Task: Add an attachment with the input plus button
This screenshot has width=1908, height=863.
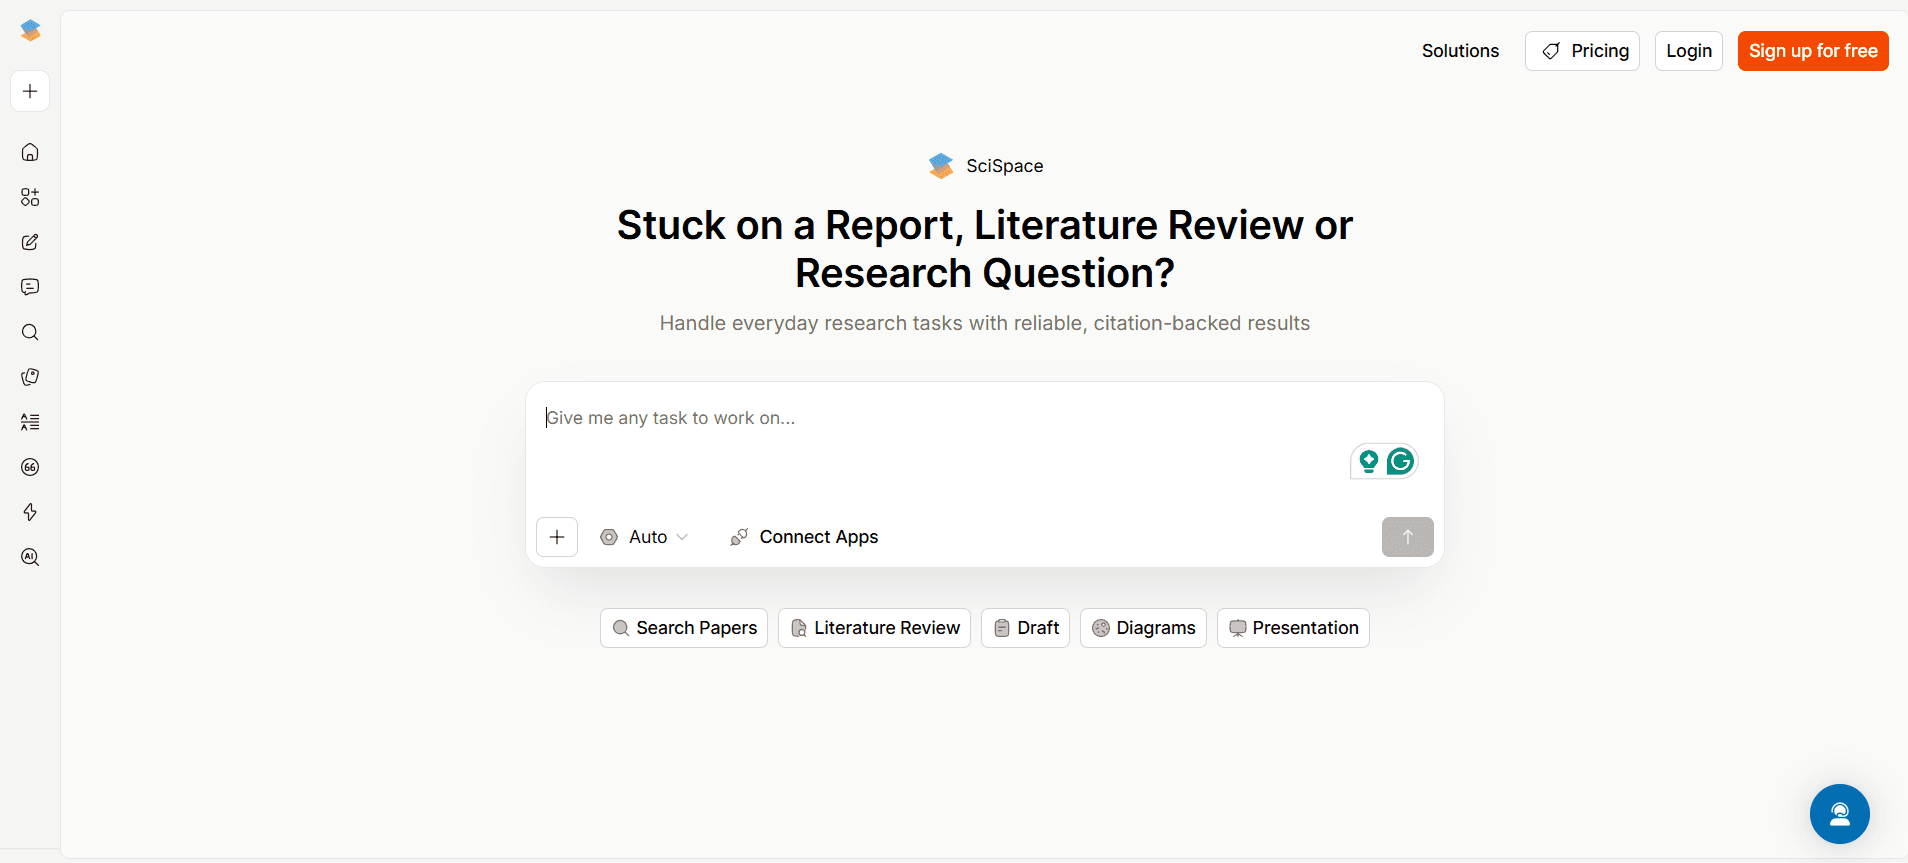Action: [x=557, y=537]
